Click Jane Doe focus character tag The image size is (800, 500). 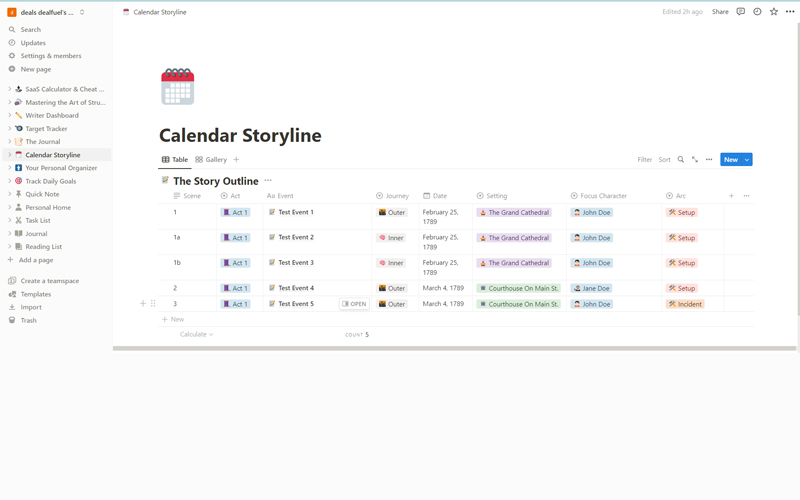point(591,288)
